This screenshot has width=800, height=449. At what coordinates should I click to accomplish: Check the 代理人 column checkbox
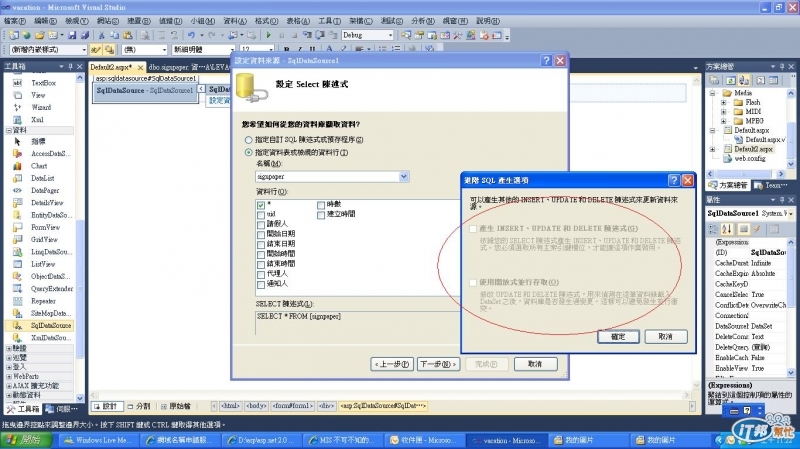pyautogui.click(x=261, y=275)
